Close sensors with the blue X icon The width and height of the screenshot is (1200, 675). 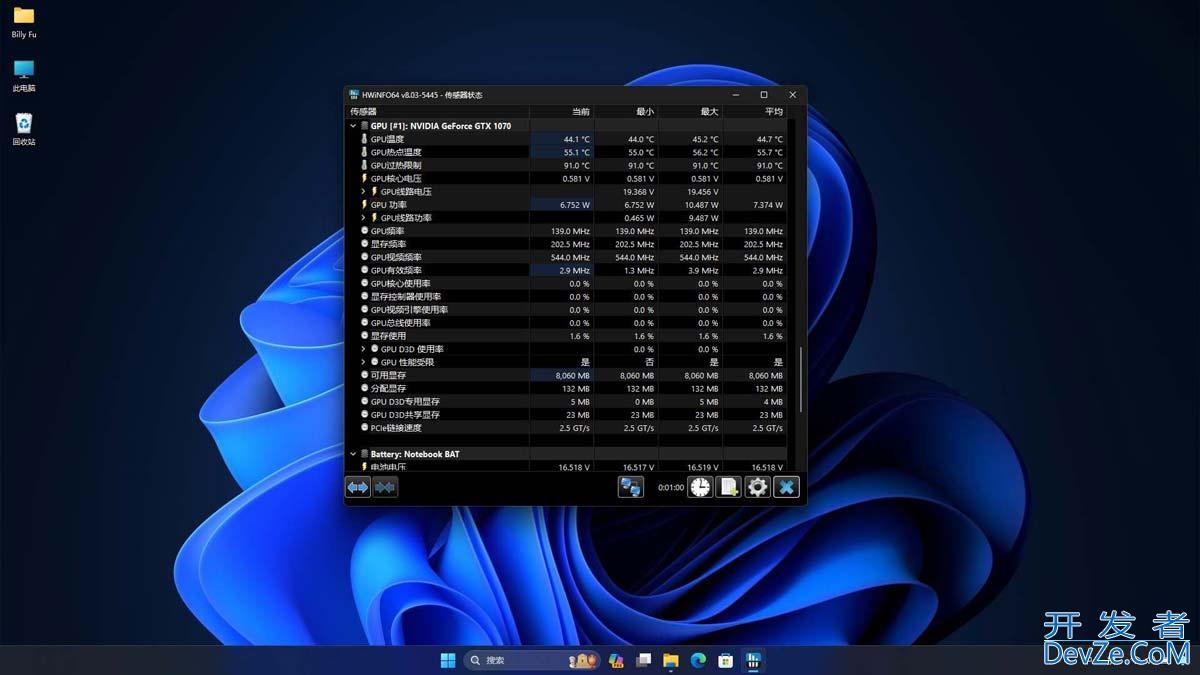787,487
